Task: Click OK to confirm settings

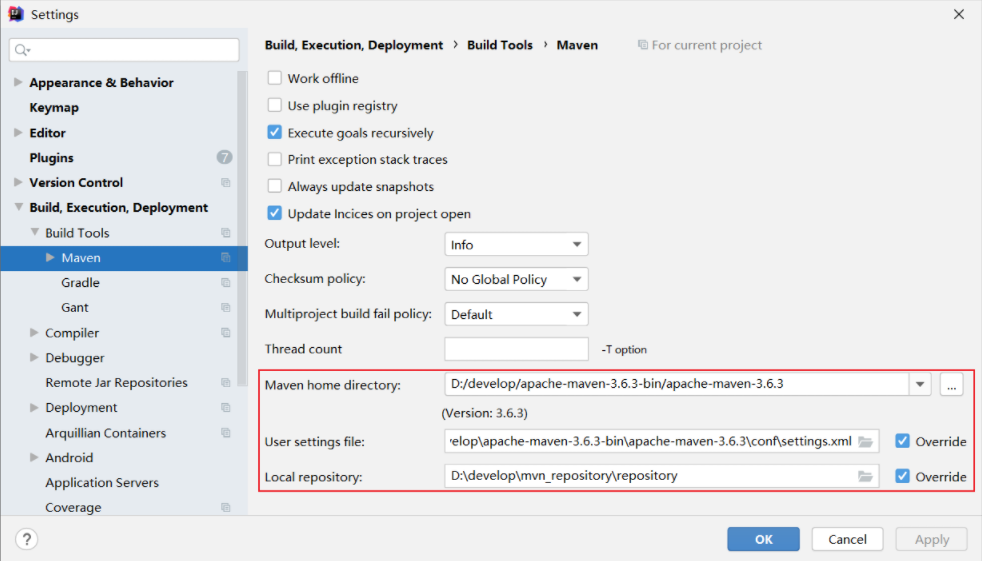Action: pyautogui.click(x=763, y=539)
